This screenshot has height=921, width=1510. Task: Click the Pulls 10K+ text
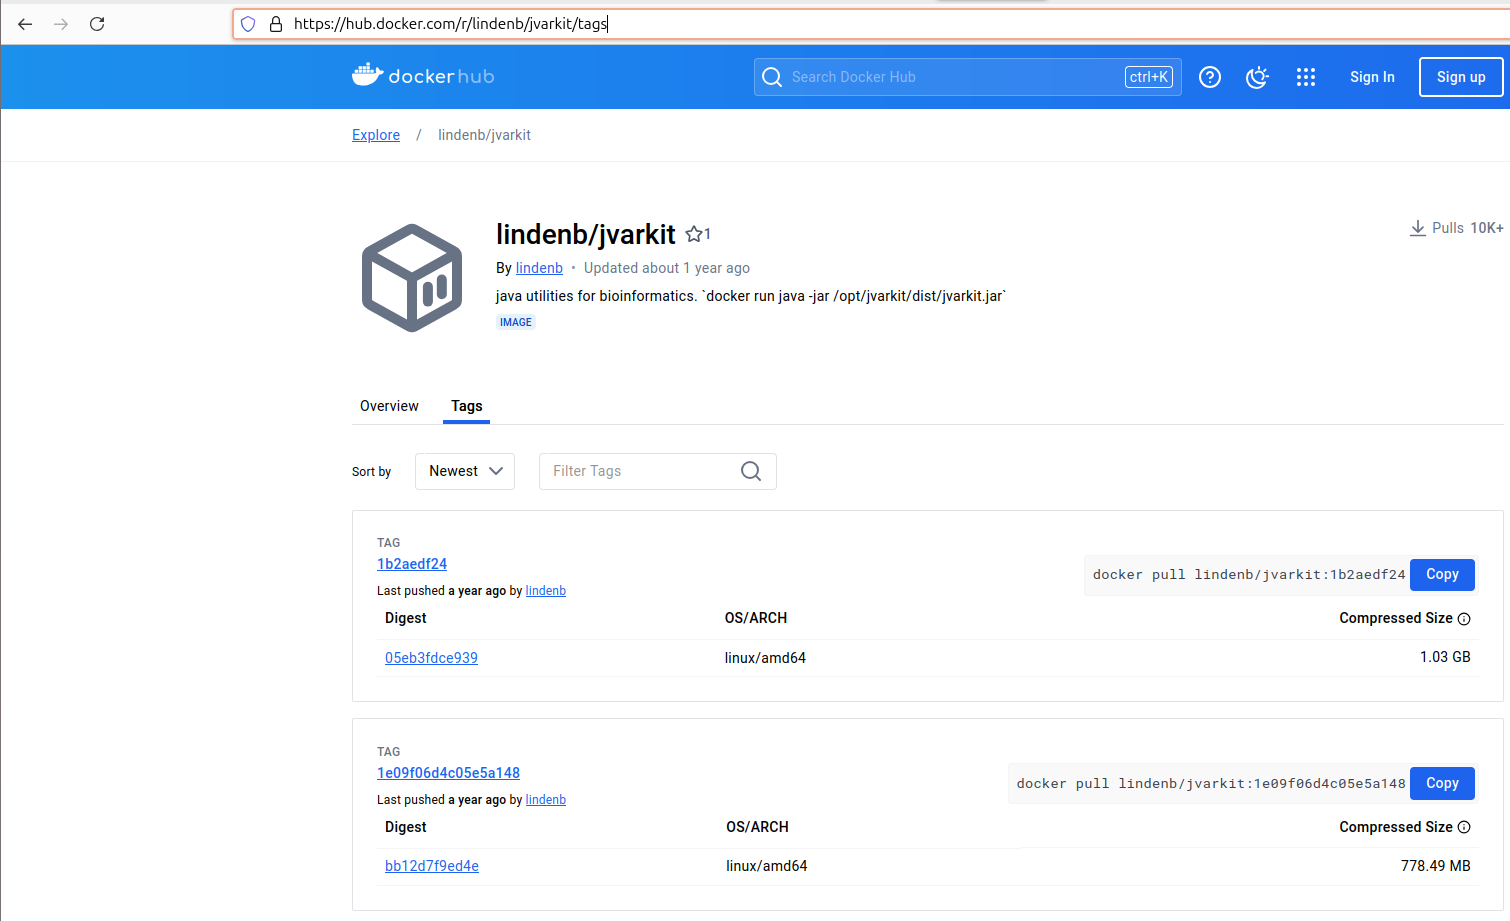tap(1467, 228)
